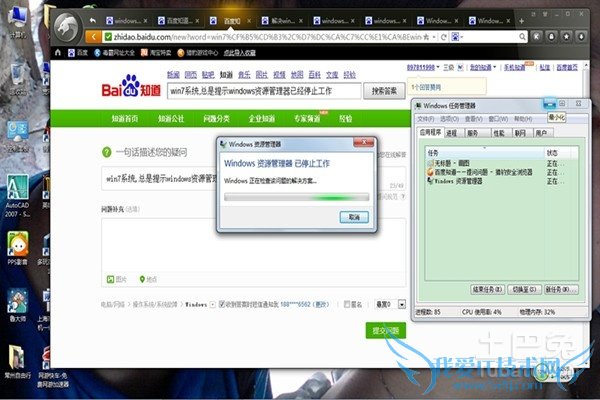This screenshot has width=600, height=400.
Task: Toggle the 匿名 anonymous checkbox
Action: tap(347, 304)
